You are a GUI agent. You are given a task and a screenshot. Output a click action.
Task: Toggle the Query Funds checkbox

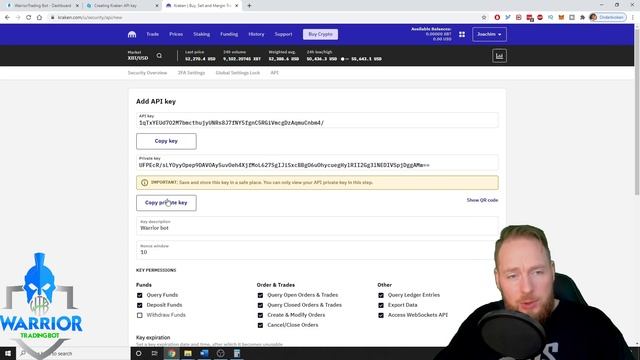point(140,295)
